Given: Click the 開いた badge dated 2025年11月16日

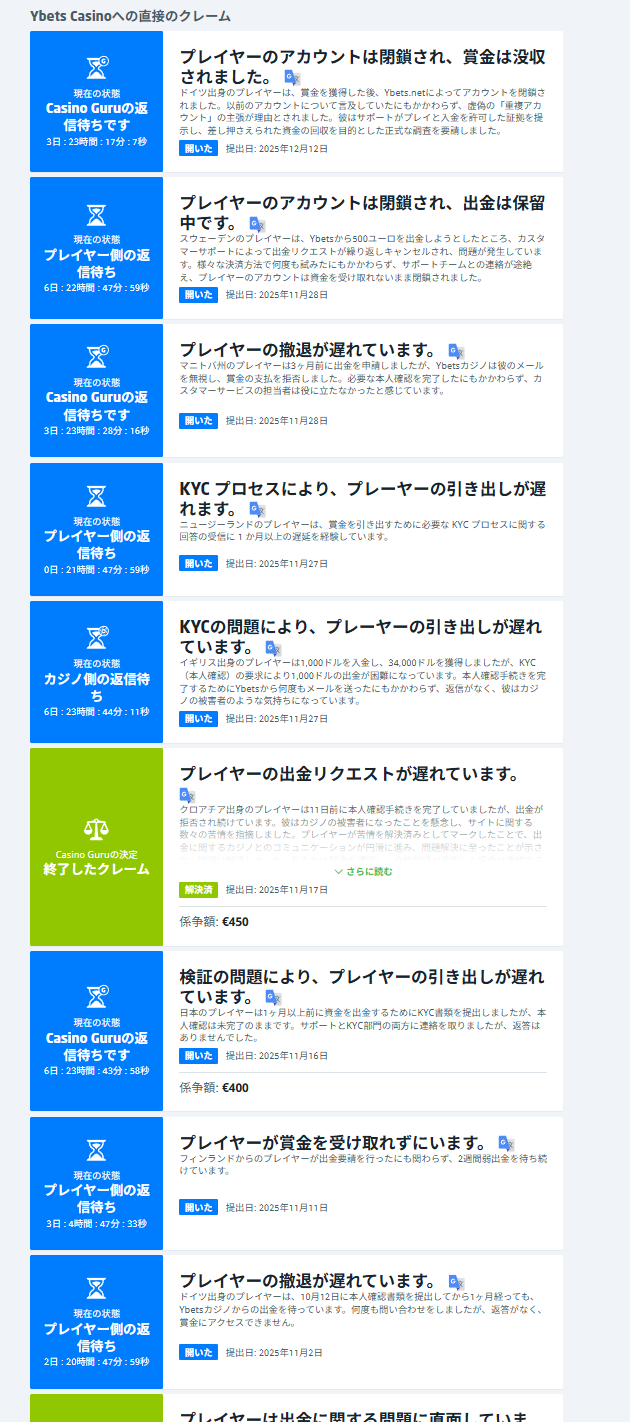Looking at the screenshot, I should [x=198, y=1056].
